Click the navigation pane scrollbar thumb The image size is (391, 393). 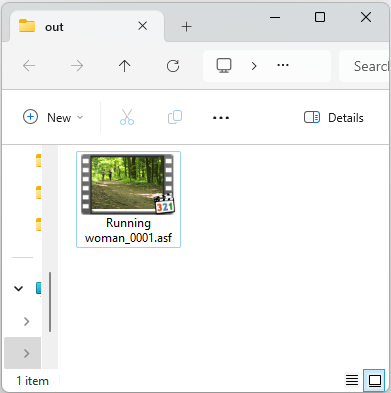[x=50, y=302]
